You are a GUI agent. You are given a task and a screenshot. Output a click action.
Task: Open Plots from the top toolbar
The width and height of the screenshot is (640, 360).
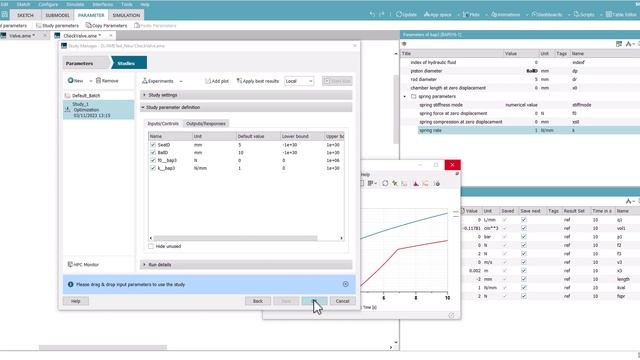(471, 15)
